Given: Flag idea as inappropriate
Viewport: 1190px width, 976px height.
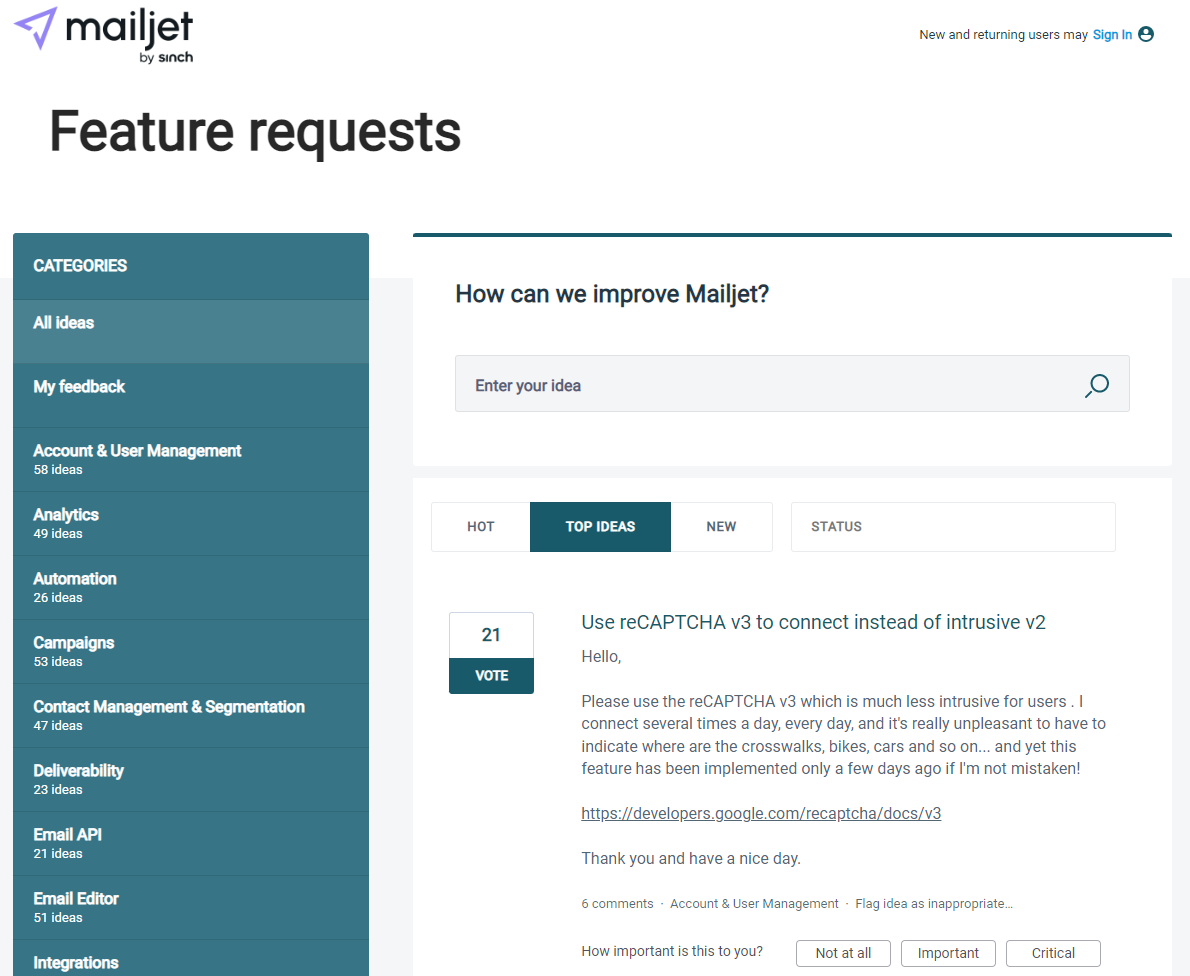Looking at the screenshot, I should [x=934, y=904].
